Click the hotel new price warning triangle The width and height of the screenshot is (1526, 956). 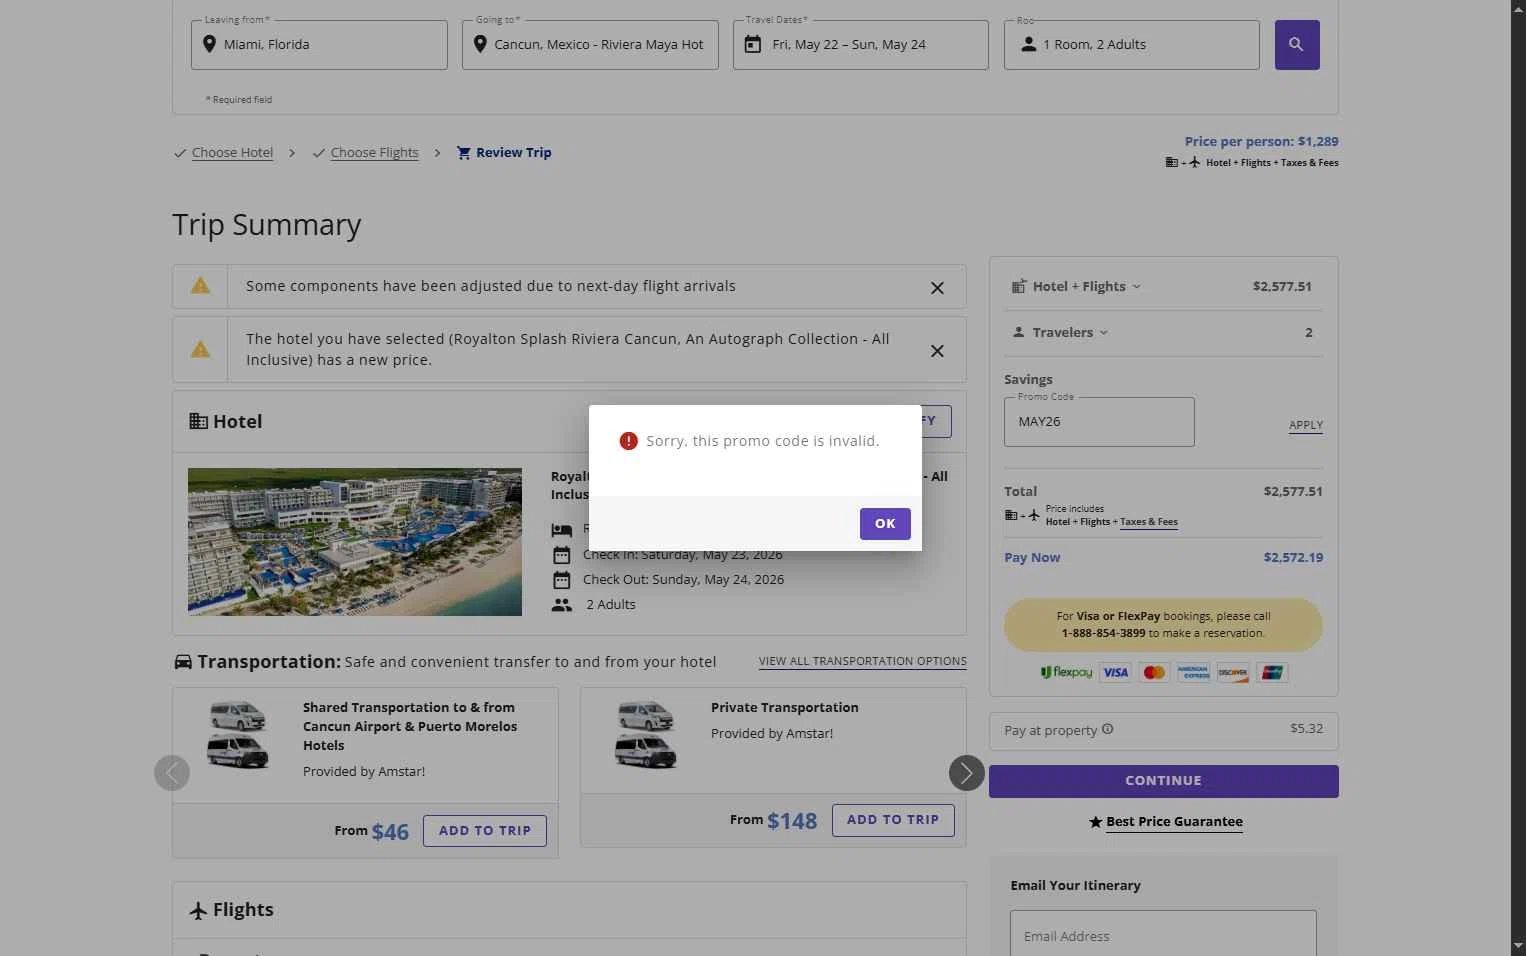click(x=200, y=349)
